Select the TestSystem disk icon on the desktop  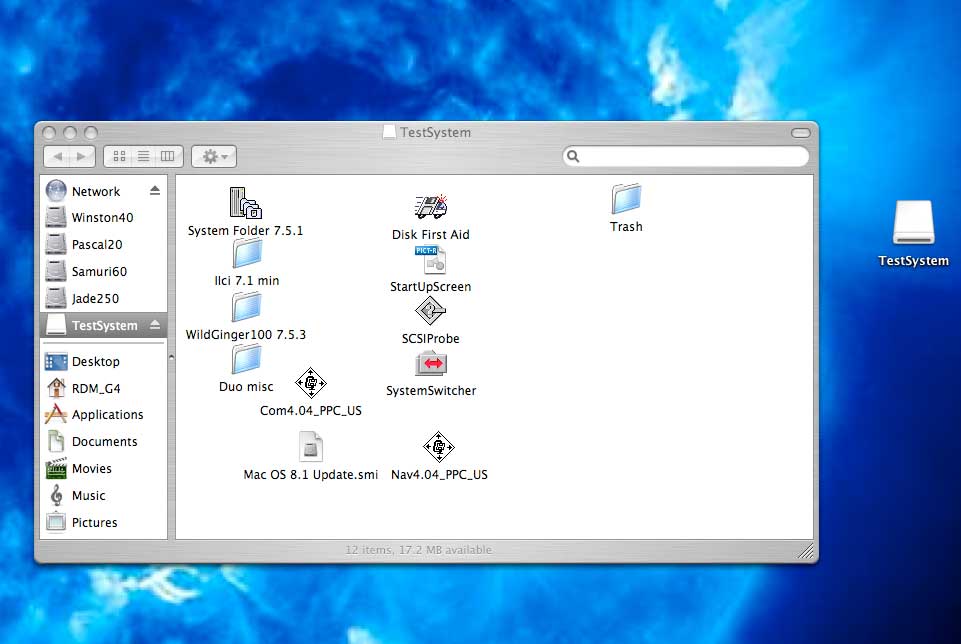pos(913,222)
